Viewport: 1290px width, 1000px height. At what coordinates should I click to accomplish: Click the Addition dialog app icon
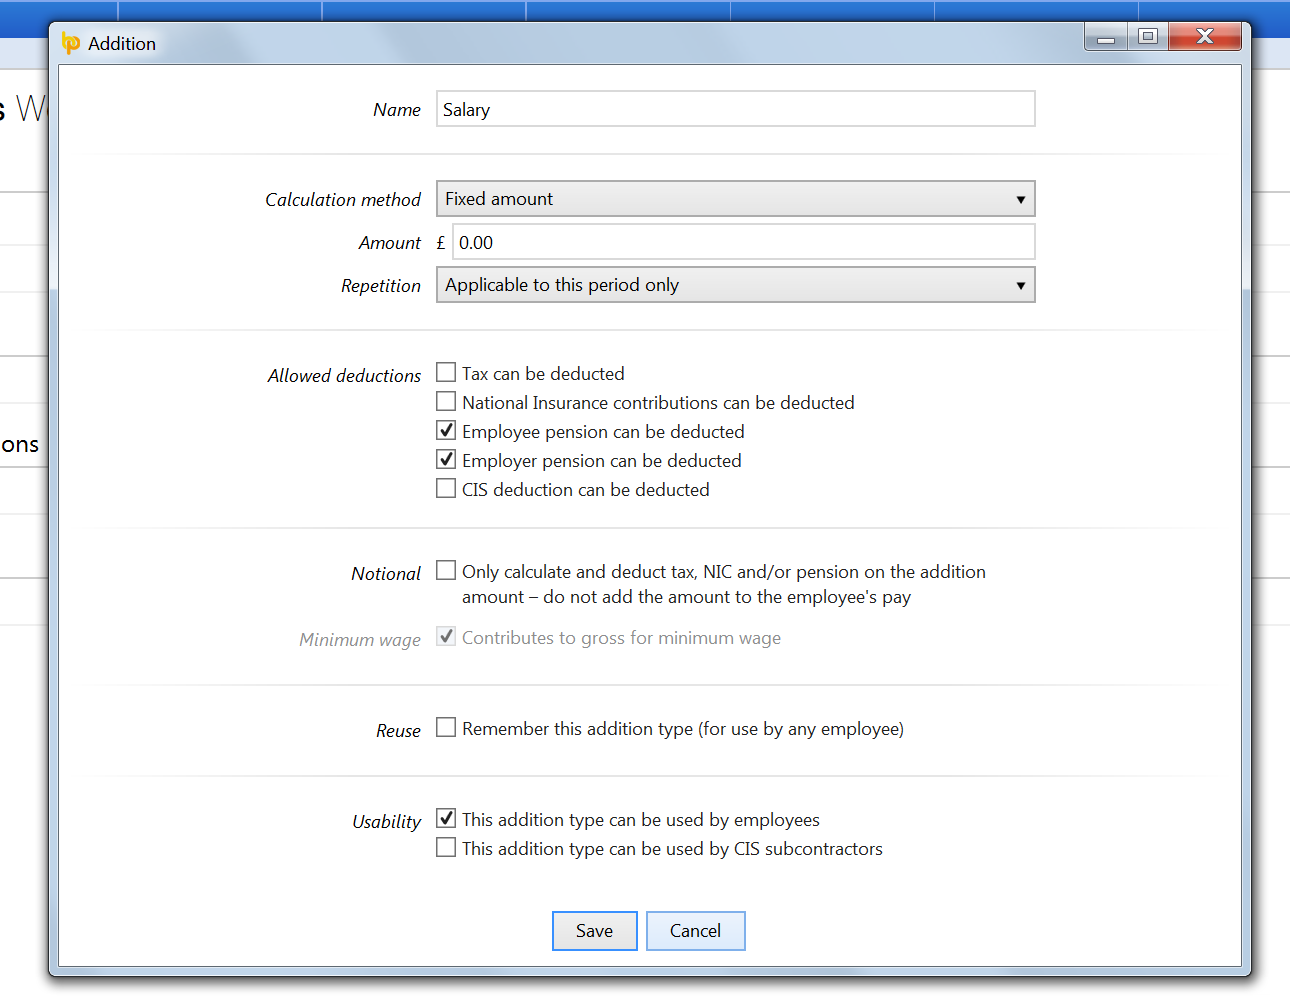[x=70, y=43]
